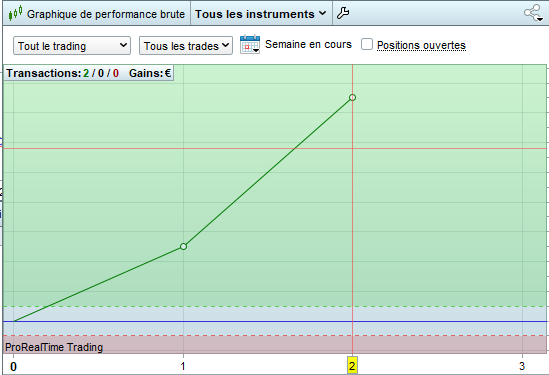Image resolution: width=549 pixels, height=375 pixels.
Task: Expand the Tous les instruments dropdown
Action: (x=261, y=14)
